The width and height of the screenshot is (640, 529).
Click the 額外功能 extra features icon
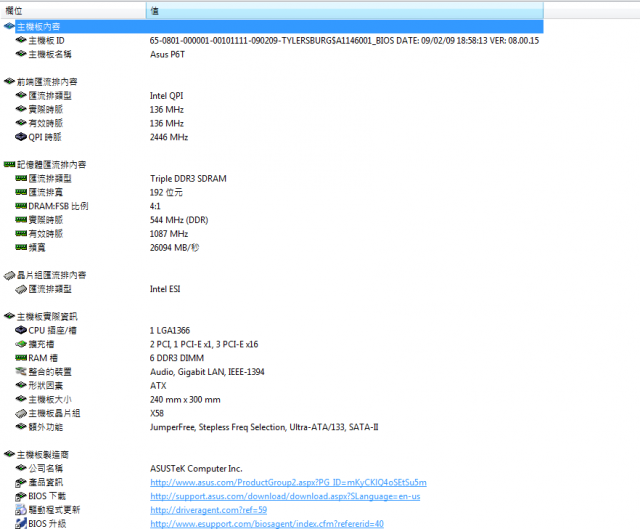(x=21, y=427)
